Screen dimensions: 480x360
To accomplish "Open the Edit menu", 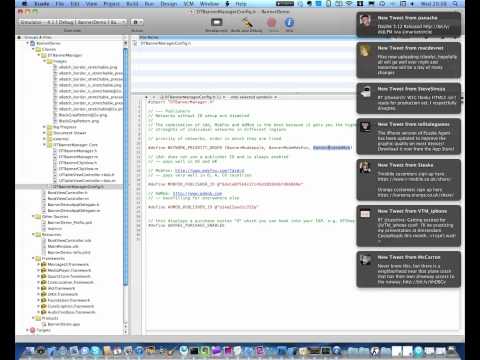I will tap(75, 4).
